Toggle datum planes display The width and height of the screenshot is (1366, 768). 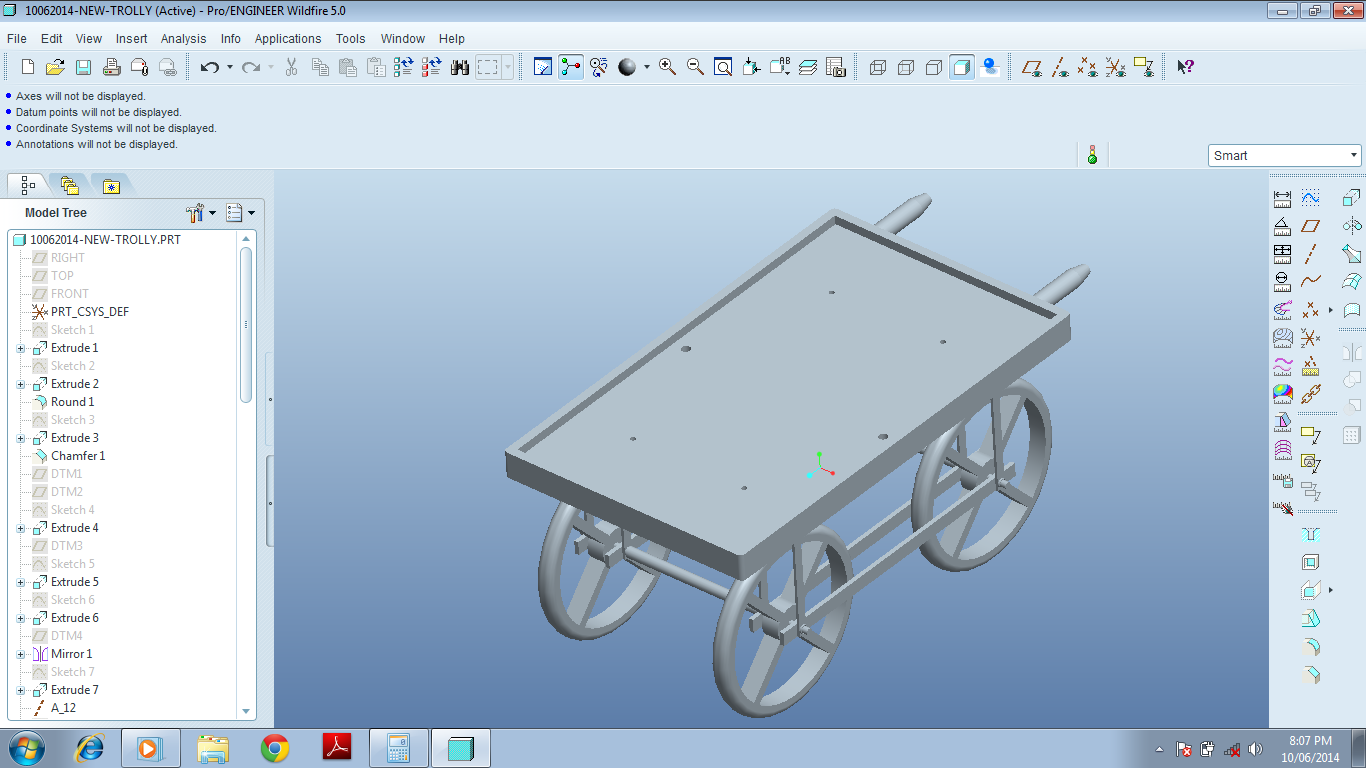click(1032, 67)
